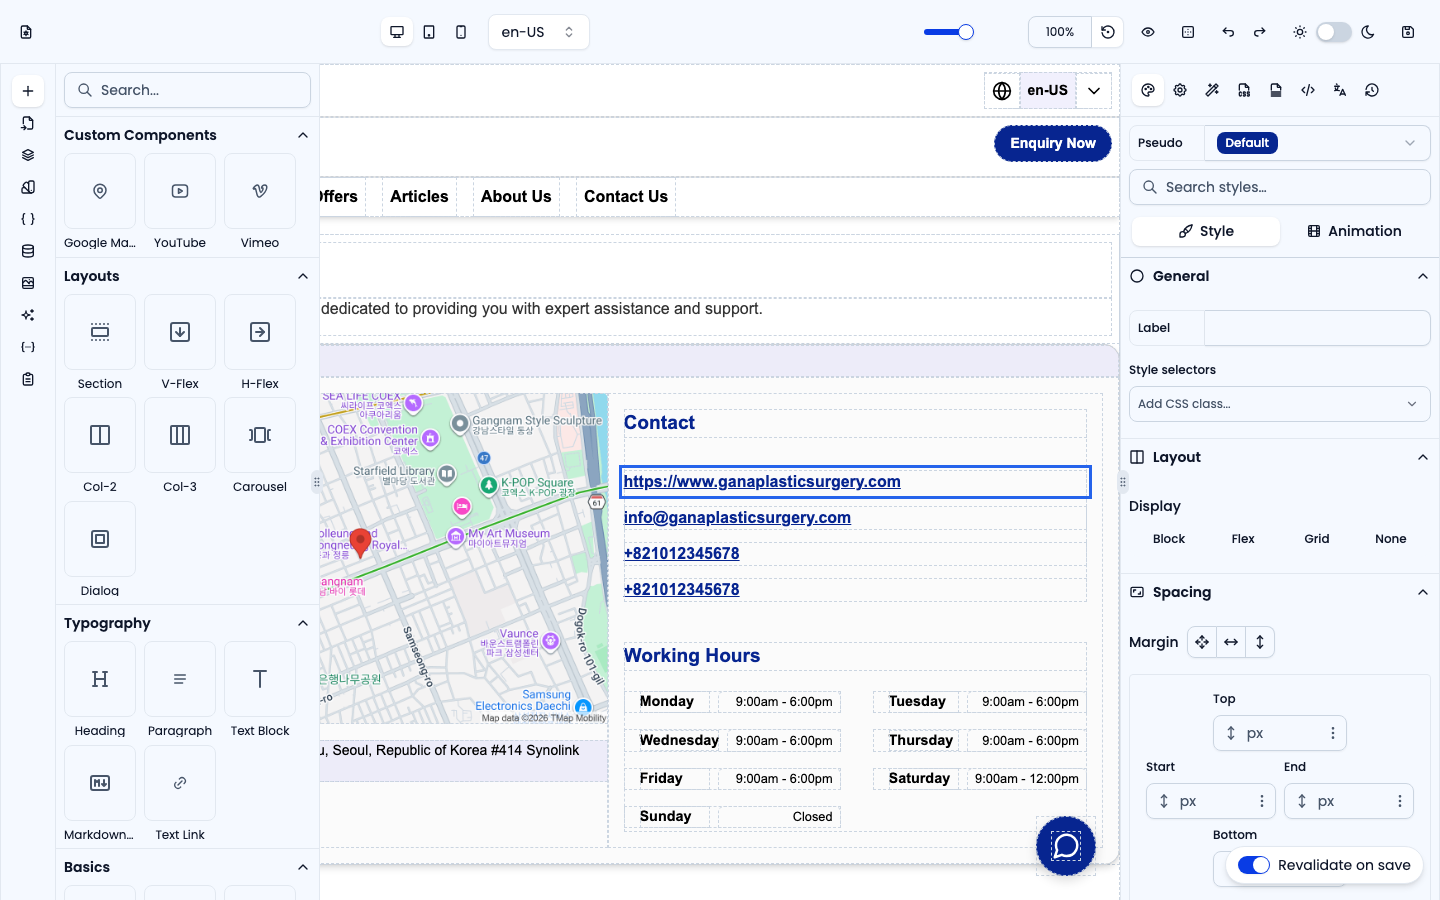This screenshot has height=900, width=1440.
Task: Select desktop viewport icon
Action: coord(397,32)
